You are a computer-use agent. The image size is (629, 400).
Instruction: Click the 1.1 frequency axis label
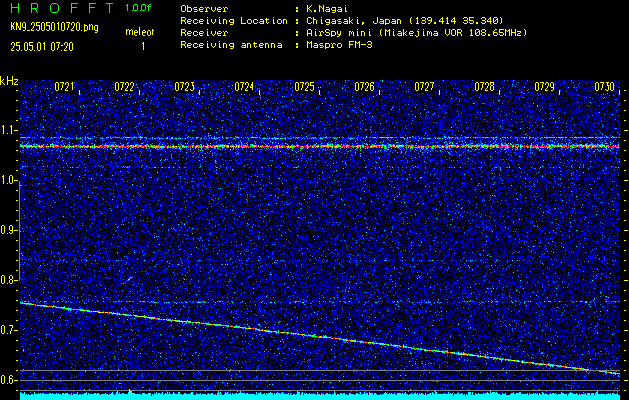click(x=9, y=130)
